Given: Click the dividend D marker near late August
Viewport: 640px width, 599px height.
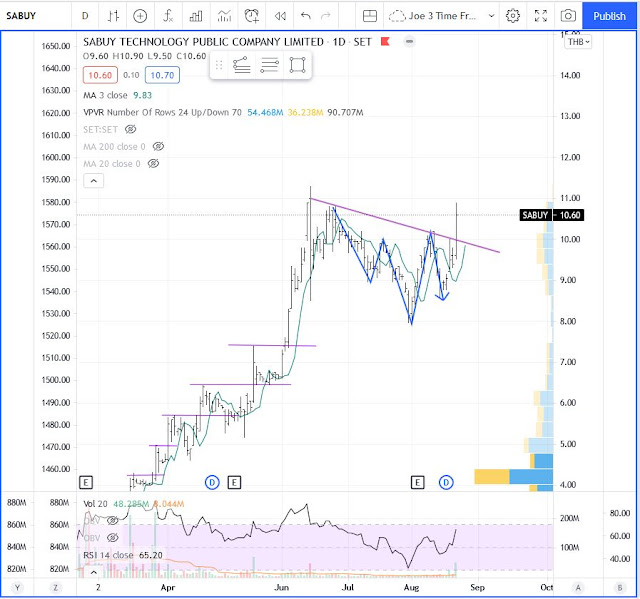Looking at the screenshot, I should (x=446, y=482).
